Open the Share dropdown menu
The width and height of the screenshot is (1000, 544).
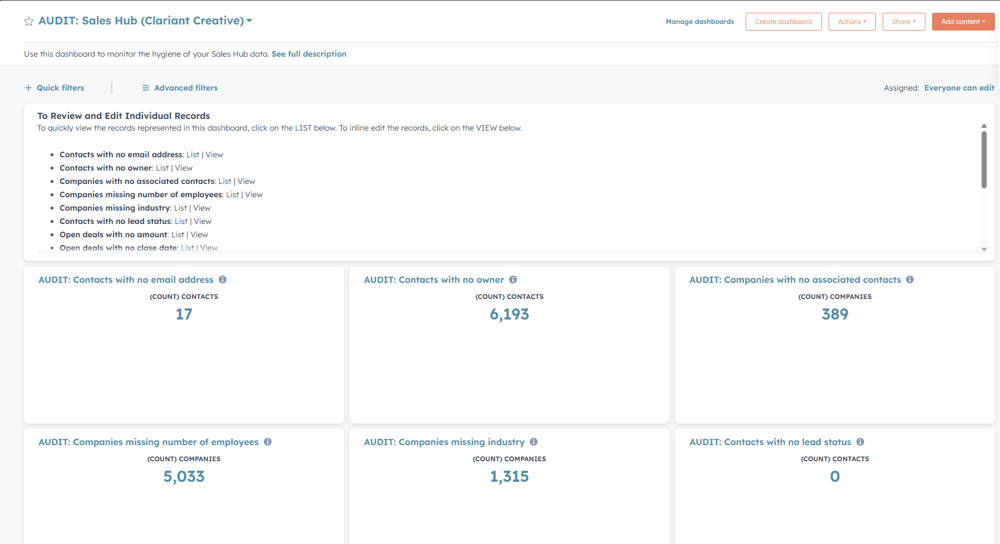click(x=903, y=21)
